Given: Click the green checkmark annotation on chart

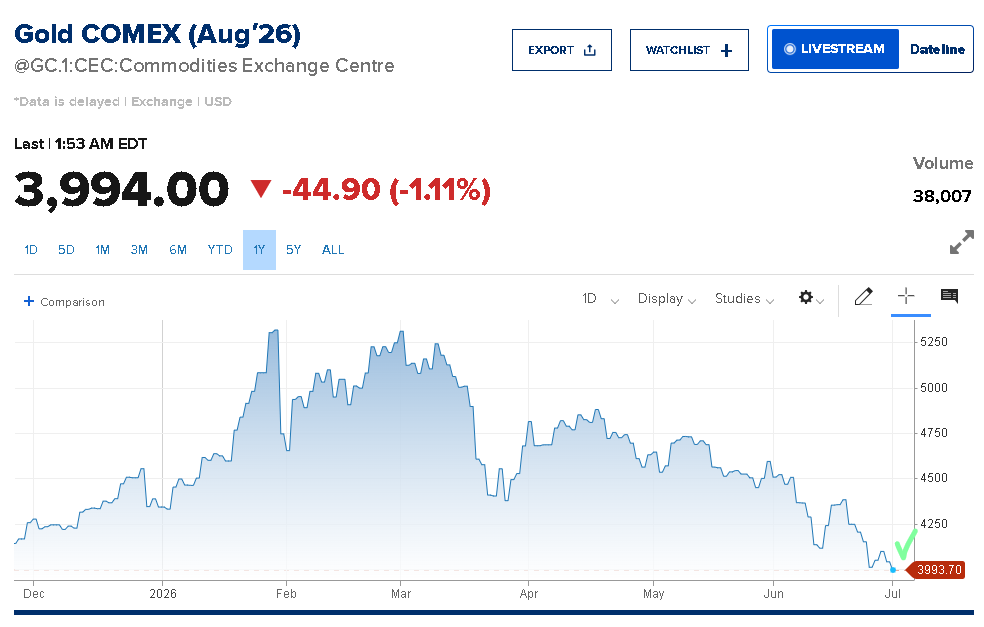Looking at the screenshot, I should click(905, 544).
